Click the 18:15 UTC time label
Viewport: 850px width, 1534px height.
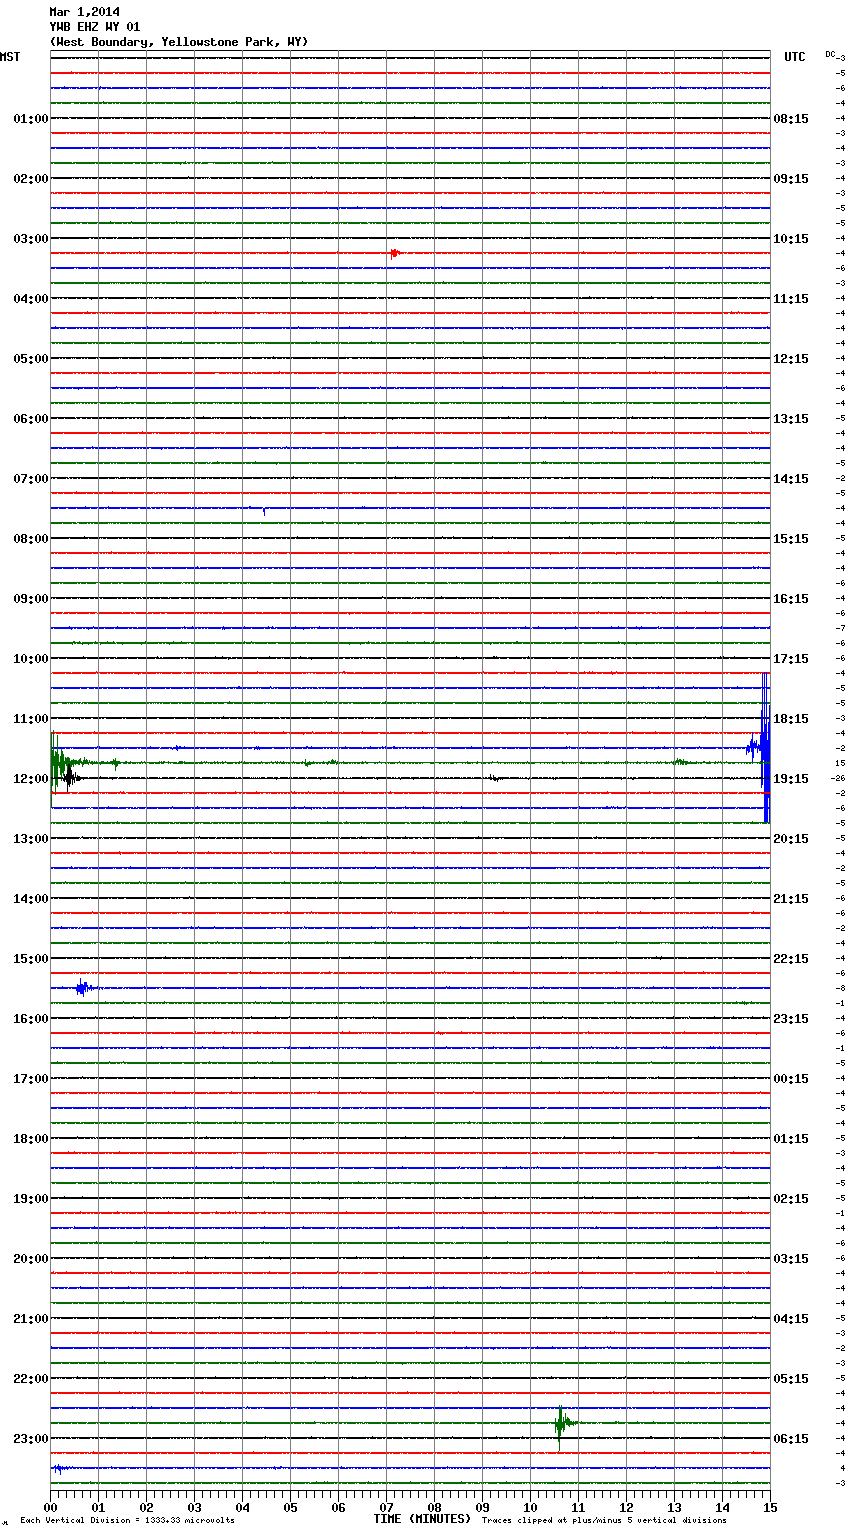(791, 719)
